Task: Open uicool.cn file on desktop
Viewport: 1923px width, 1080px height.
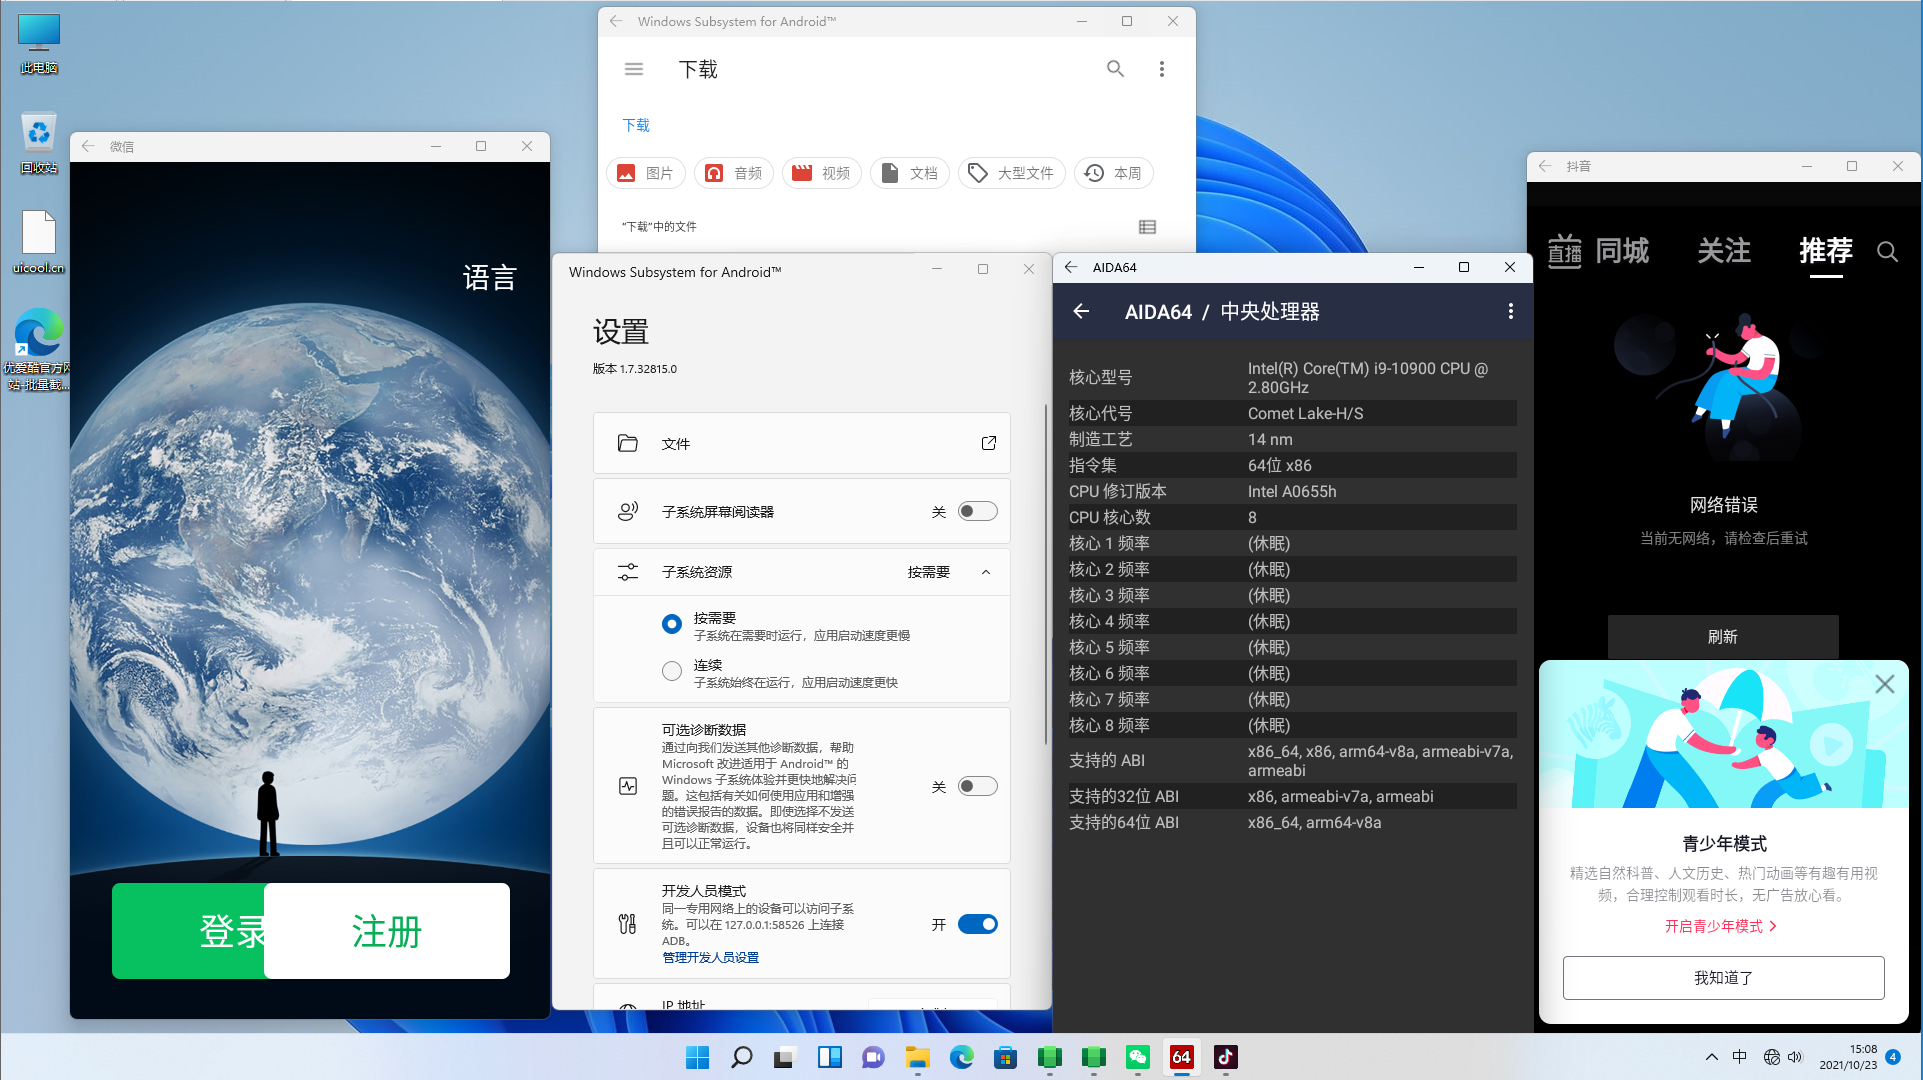Action: point(39,241)
